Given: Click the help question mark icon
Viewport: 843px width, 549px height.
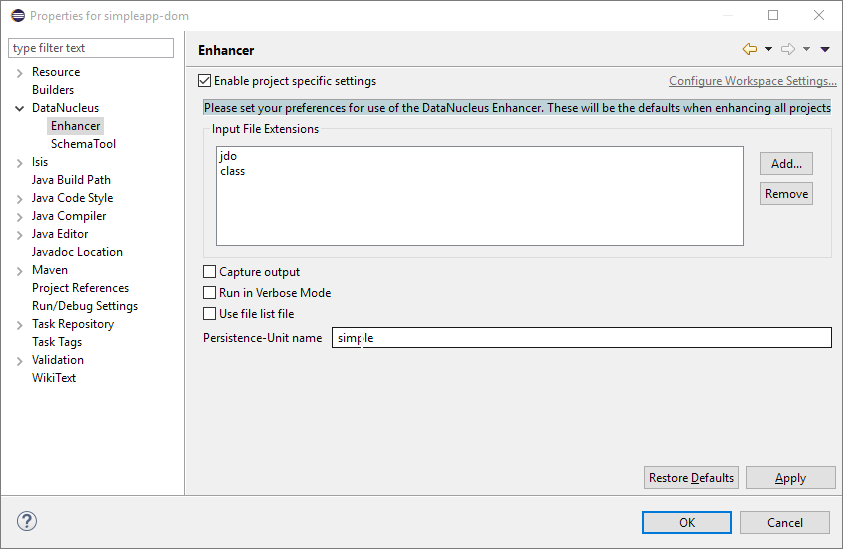Looking at the screenshot, I should 27,521.
